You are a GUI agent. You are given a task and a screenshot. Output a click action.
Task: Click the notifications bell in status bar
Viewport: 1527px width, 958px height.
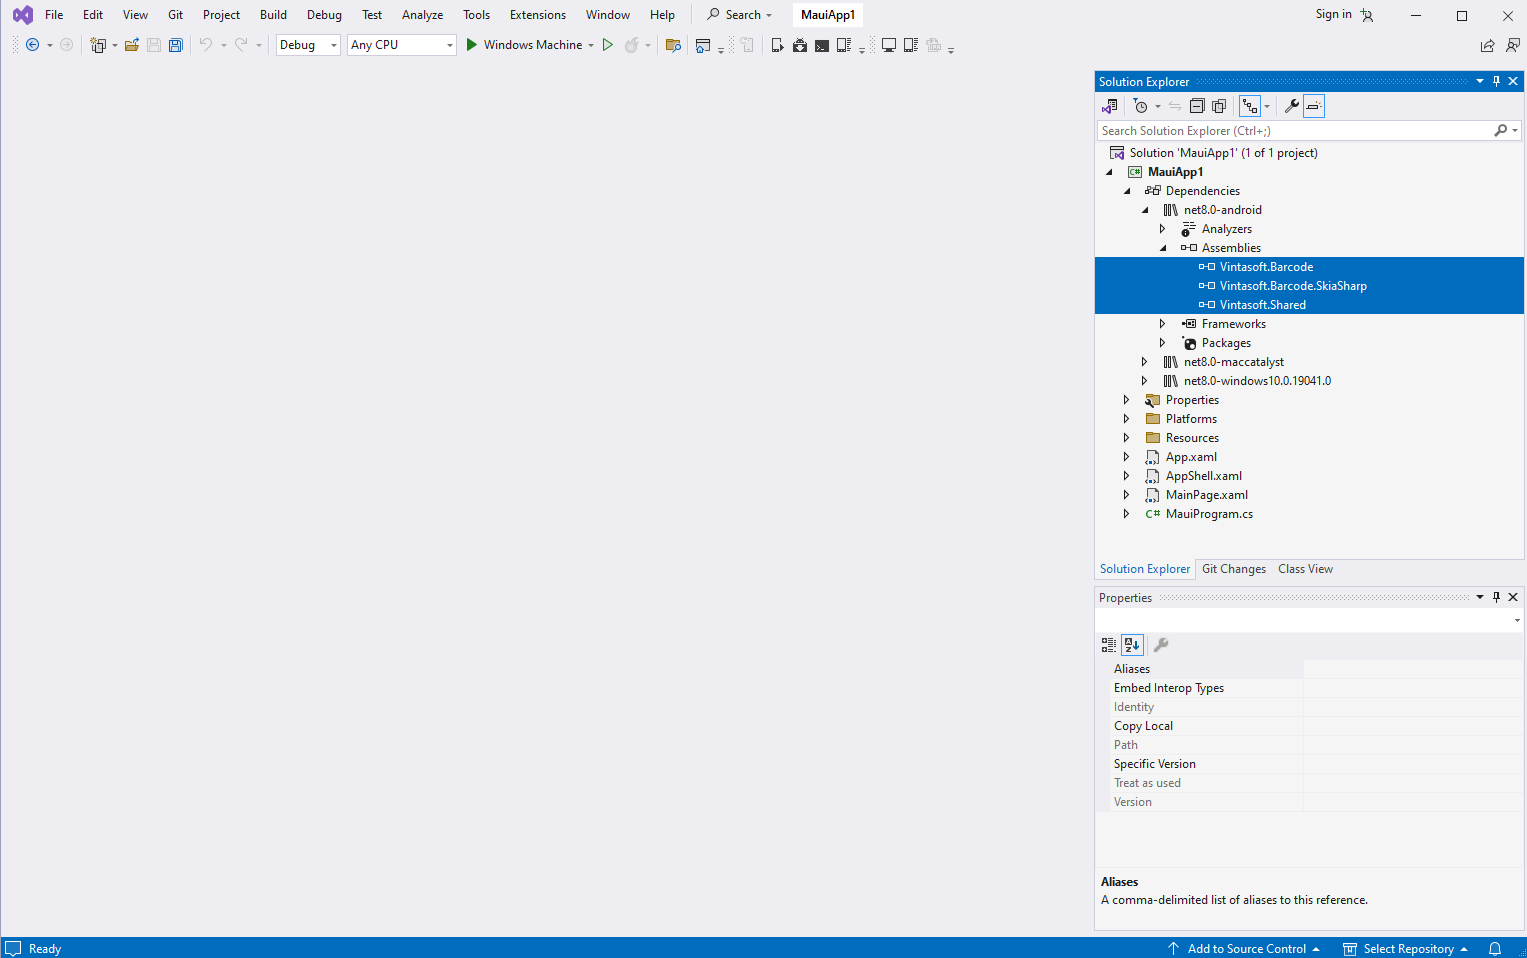click(1495, 949)
